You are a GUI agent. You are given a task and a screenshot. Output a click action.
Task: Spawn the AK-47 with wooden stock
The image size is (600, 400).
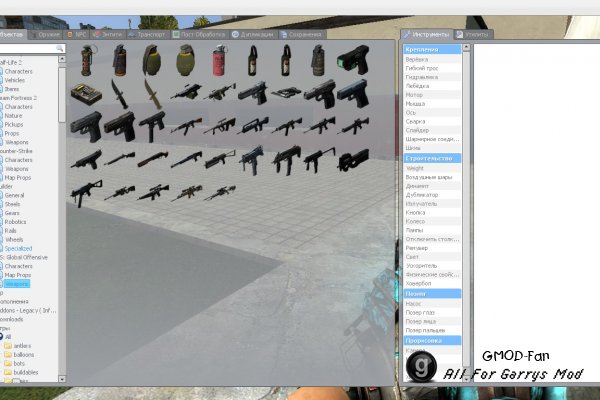tap(186, 126)
